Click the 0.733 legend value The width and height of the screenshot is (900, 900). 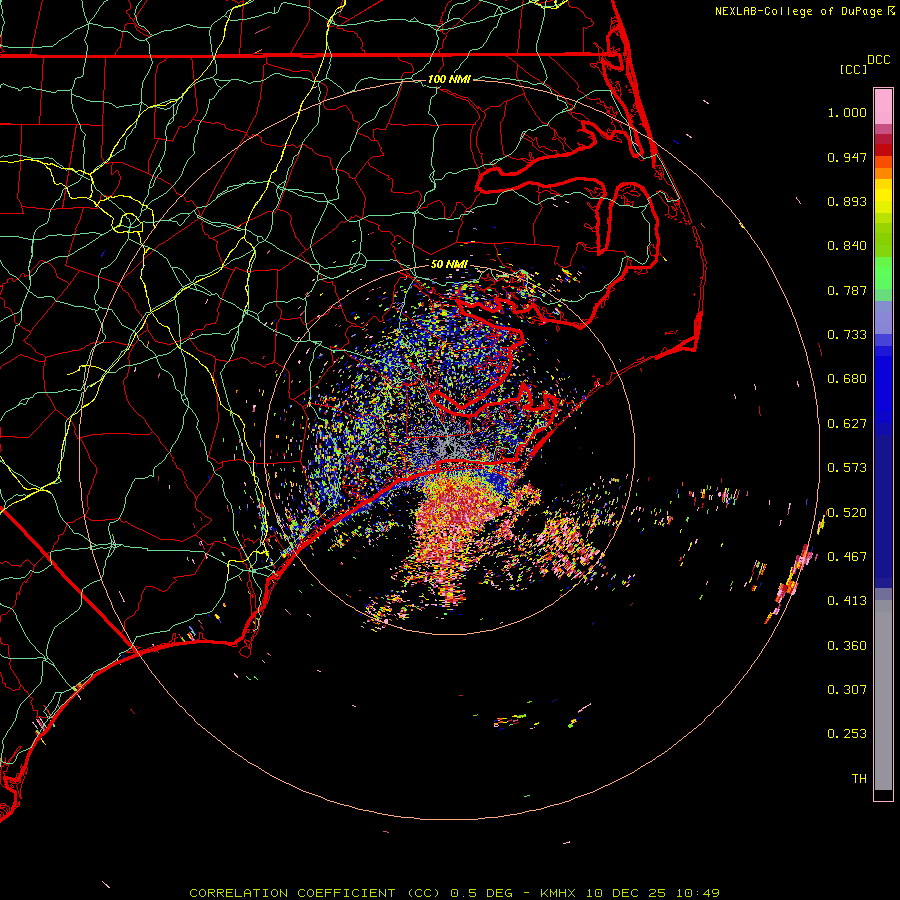[847, 335]
